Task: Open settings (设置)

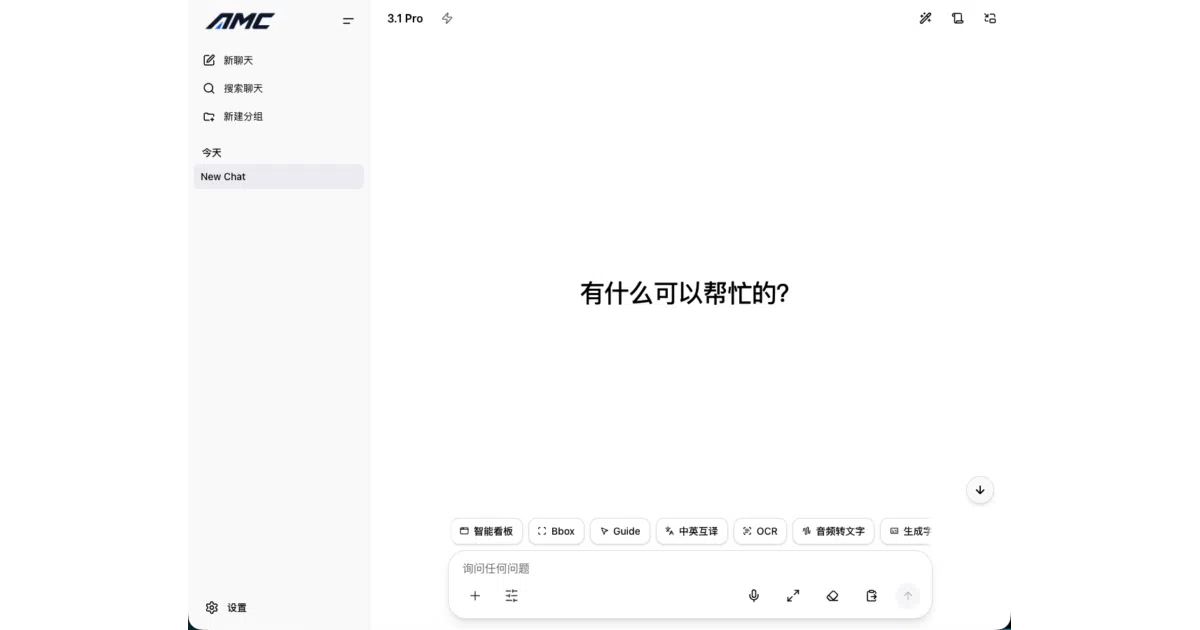Action: point(226,607)
